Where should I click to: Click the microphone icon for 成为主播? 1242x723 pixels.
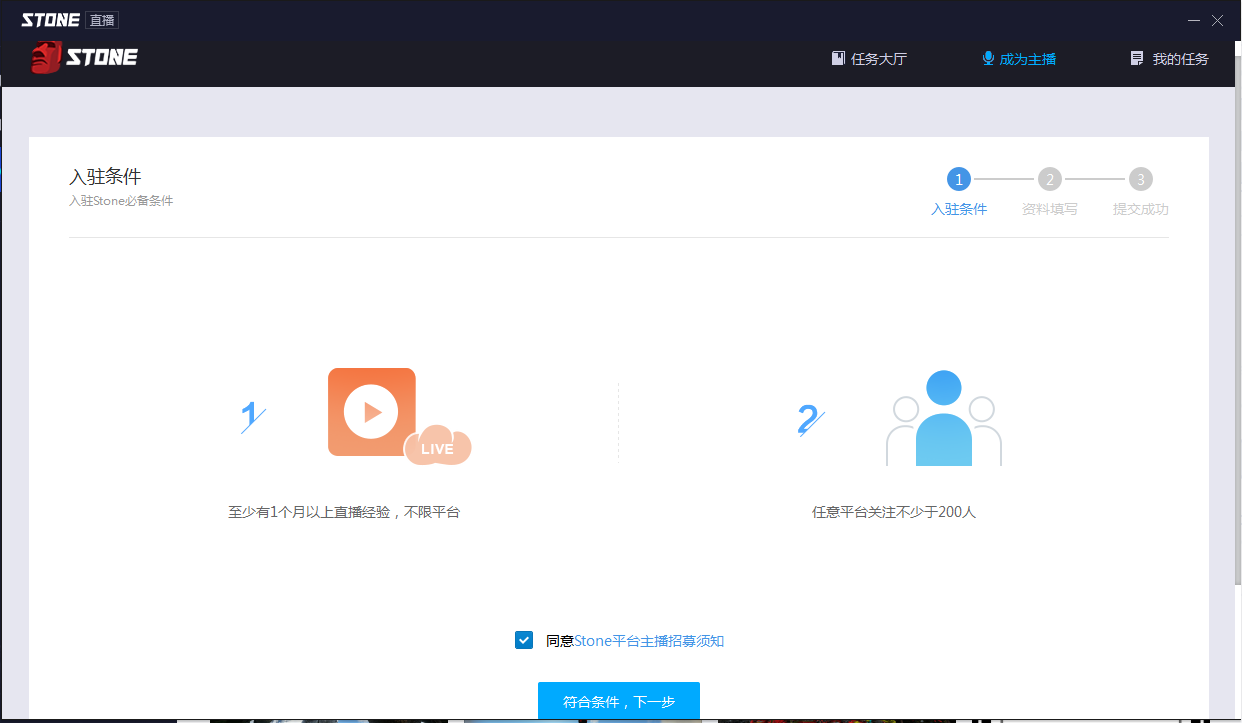click(x=988, y=59)
